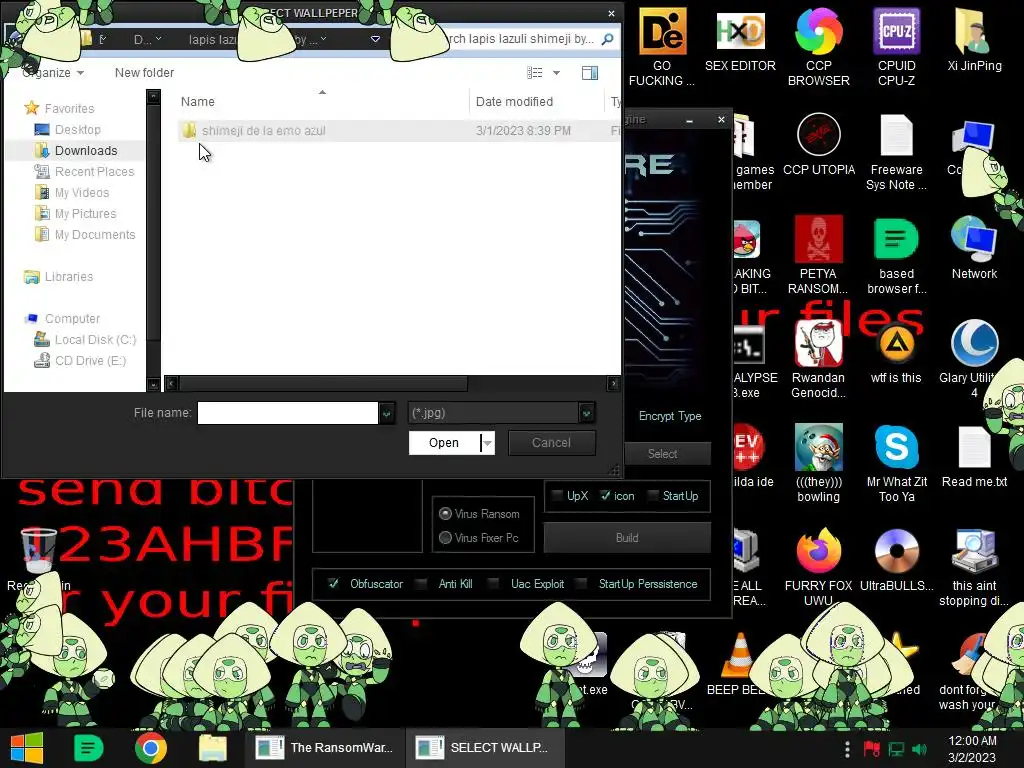Viewport: 1024px width, 768px height.
Task: Launch FURRY FOX UWU Firefox icon
Action: coord(818,567)
